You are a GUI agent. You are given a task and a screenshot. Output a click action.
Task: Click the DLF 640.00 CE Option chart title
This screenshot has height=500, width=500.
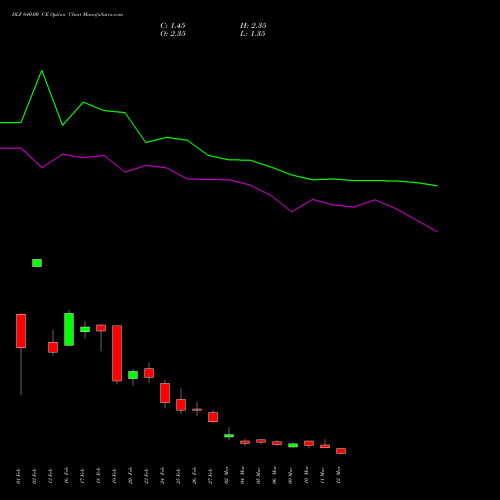[67, 15]
